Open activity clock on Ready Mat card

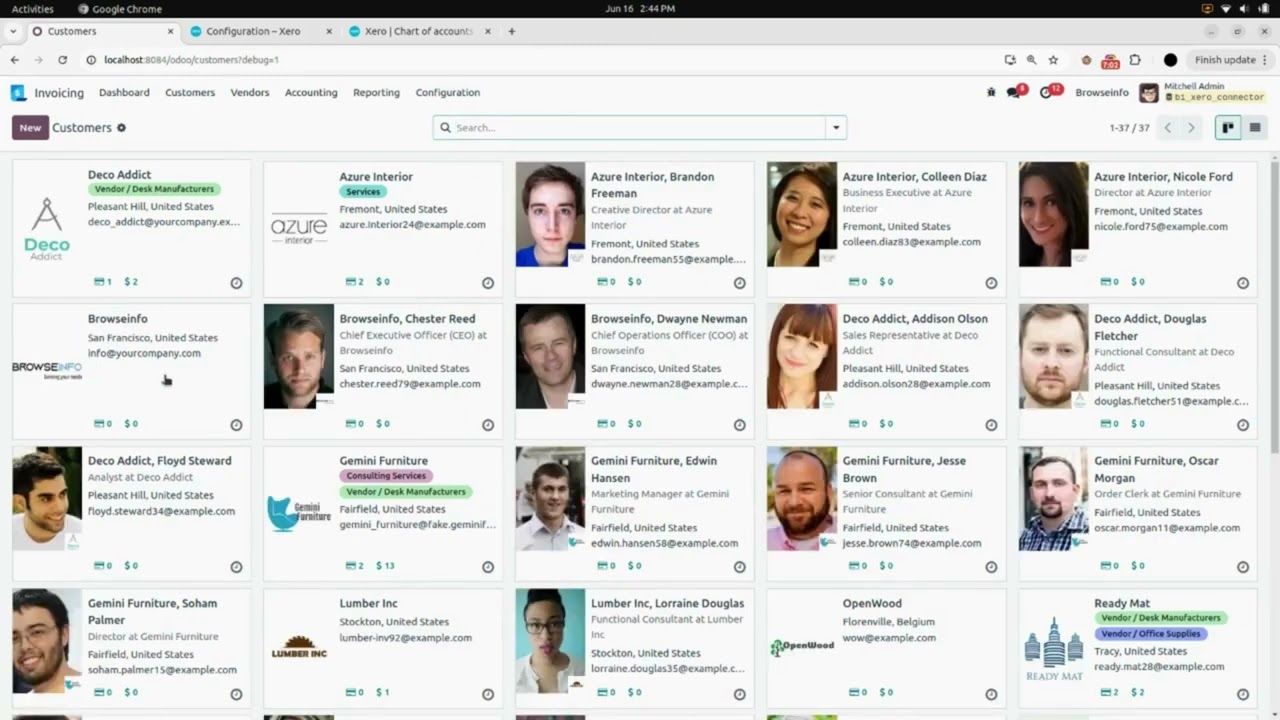pos(1243,694)
